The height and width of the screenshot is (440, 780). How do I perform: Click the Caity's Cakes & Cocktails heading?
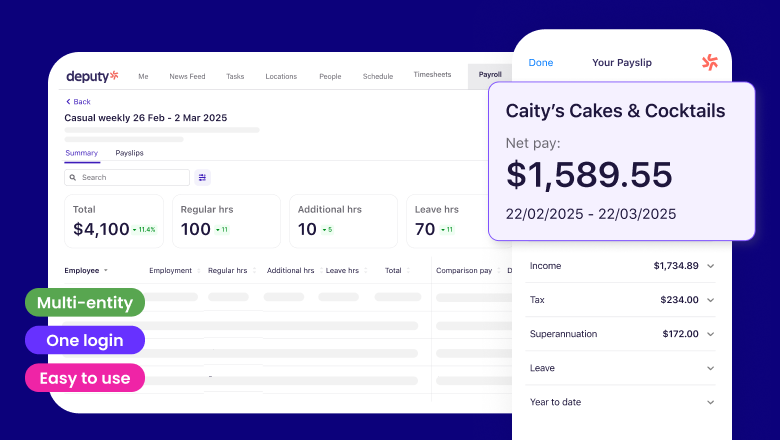(x=615, y=111)
